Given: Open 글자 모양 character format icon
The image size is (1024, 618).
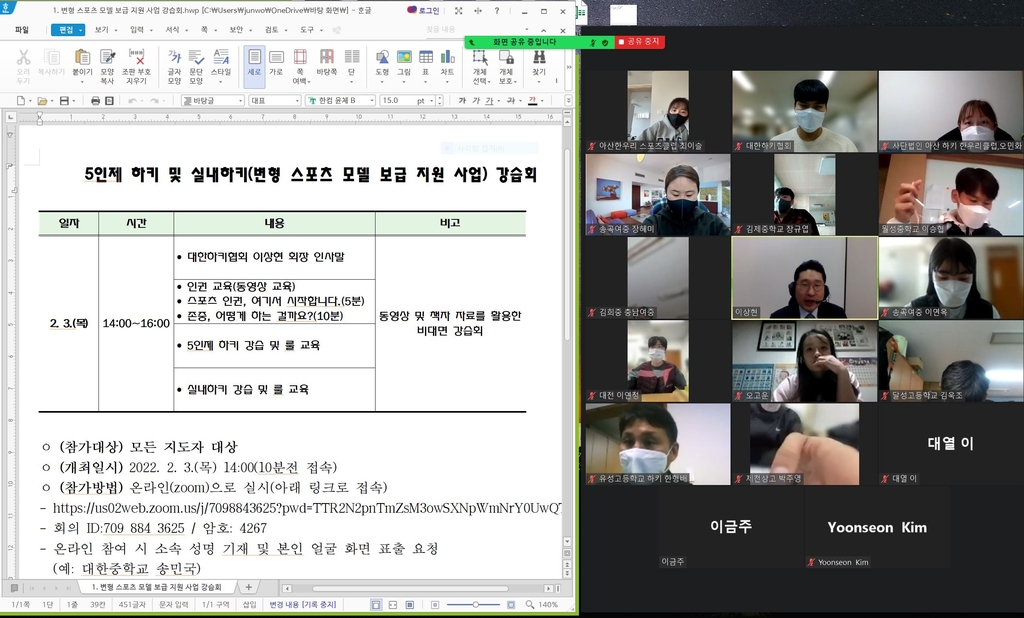Looking at the screenshot, I should (174, 62).
